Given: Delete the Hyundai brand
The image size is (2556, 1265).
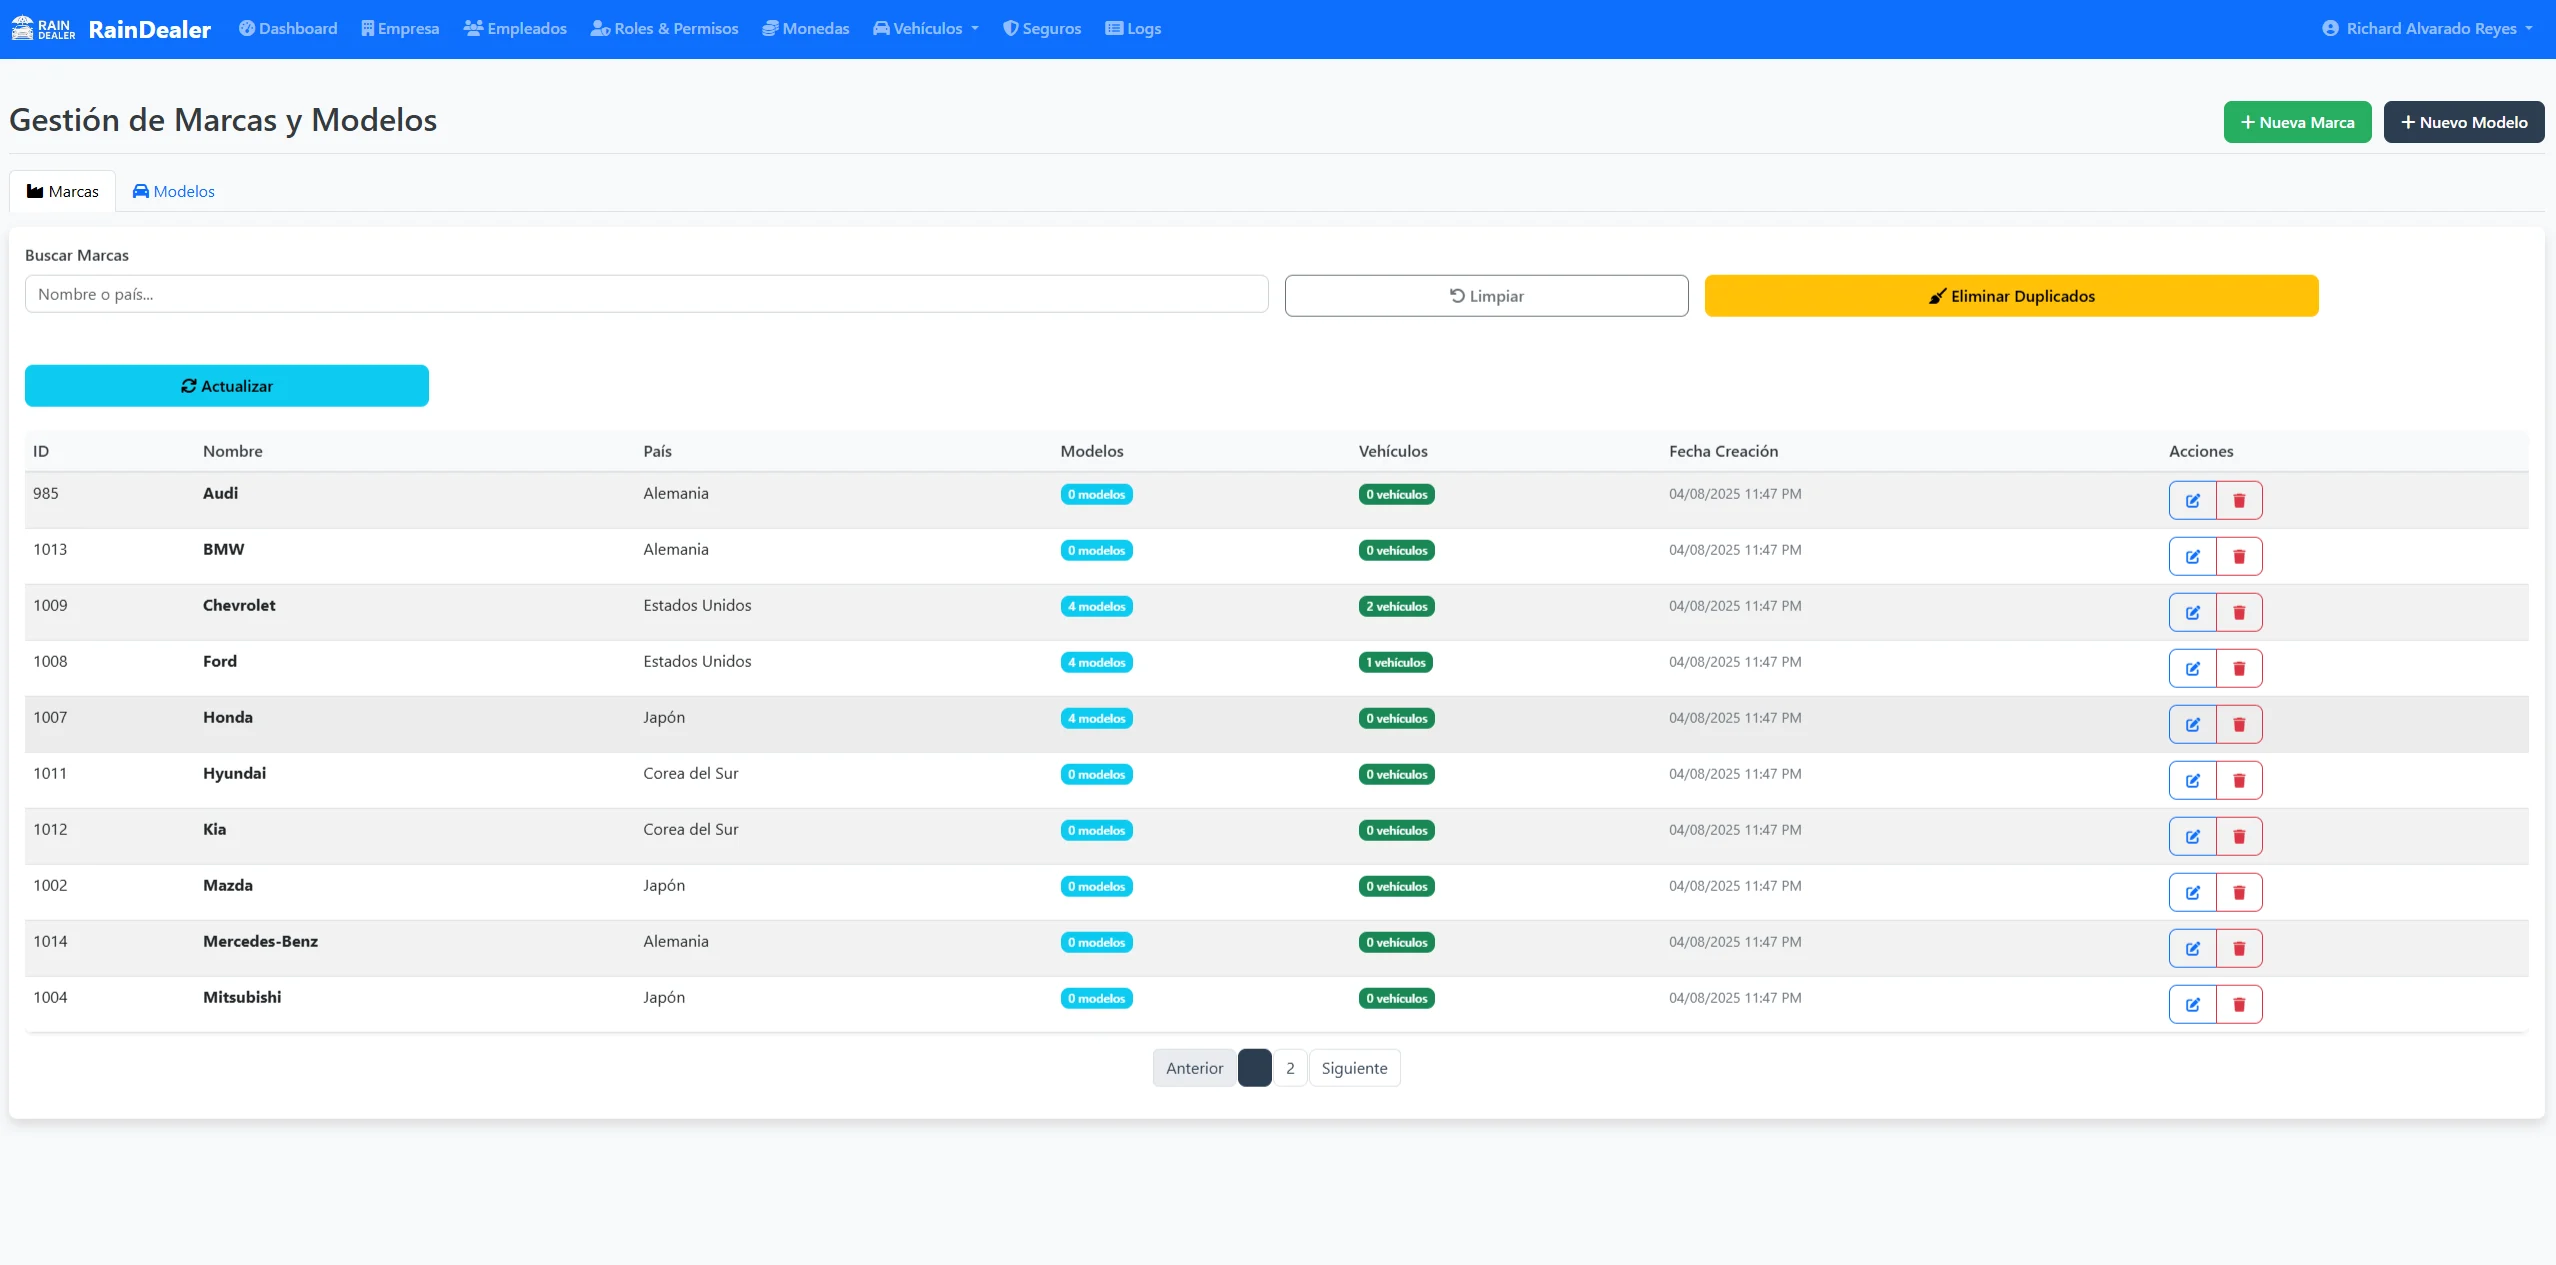Looking at the screenshot, I should point(2239,780).
